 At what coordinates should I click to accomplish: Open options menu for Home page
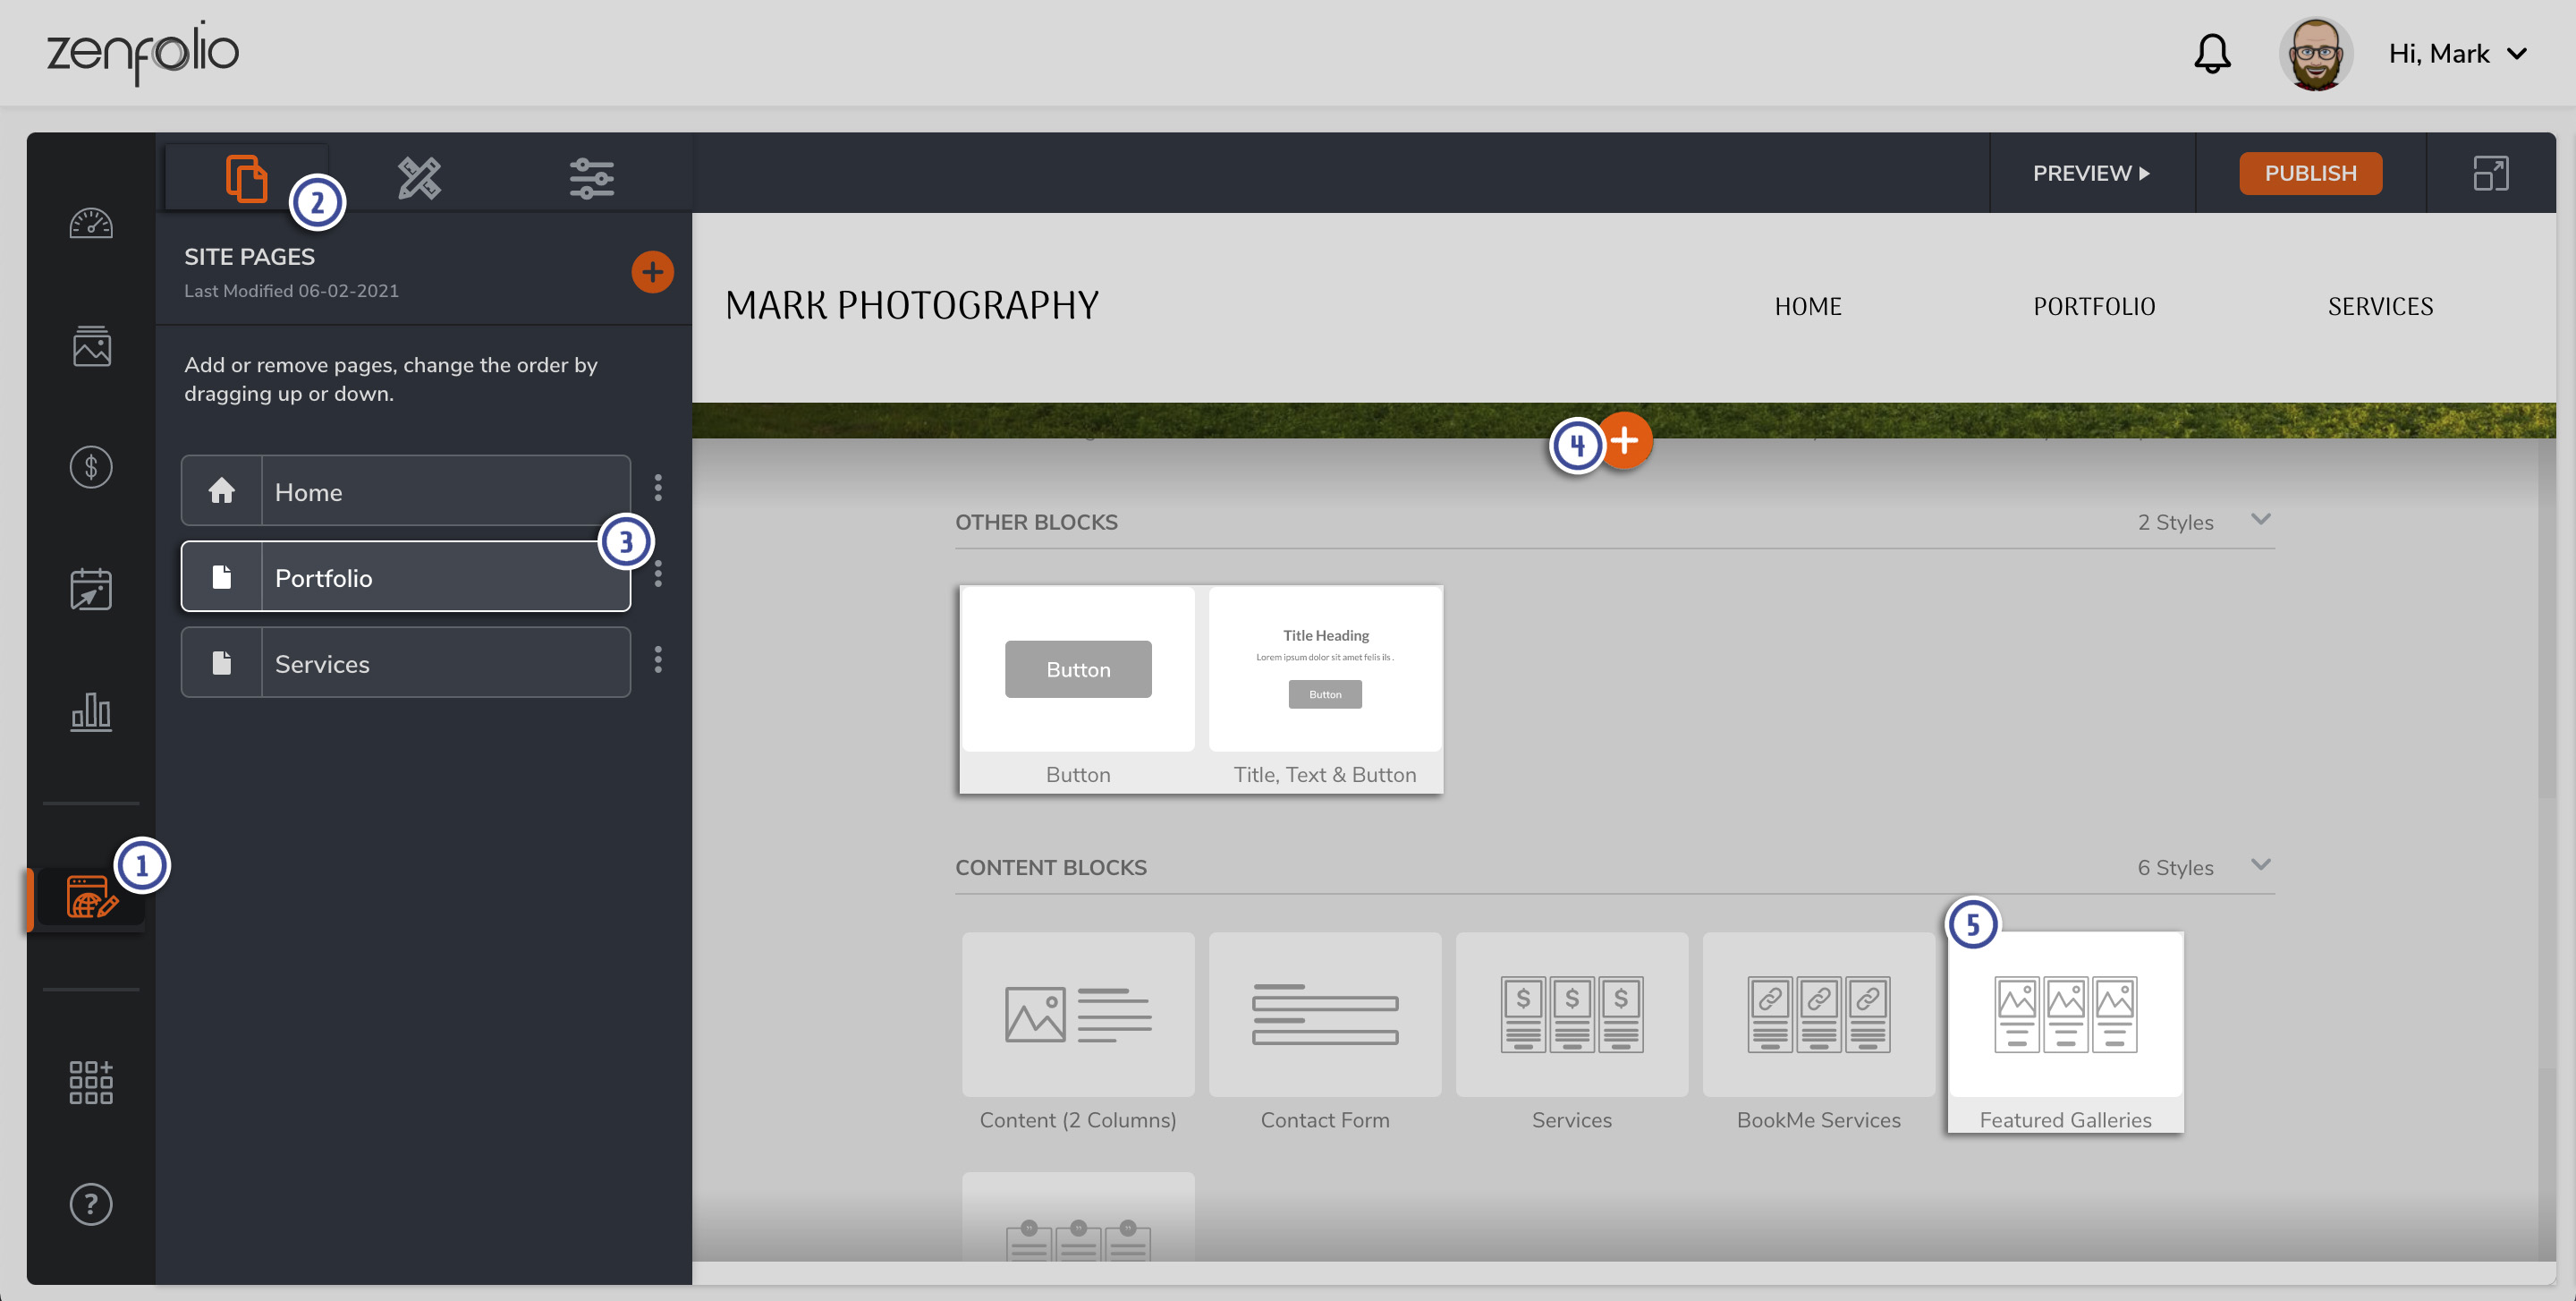point(658,488)
